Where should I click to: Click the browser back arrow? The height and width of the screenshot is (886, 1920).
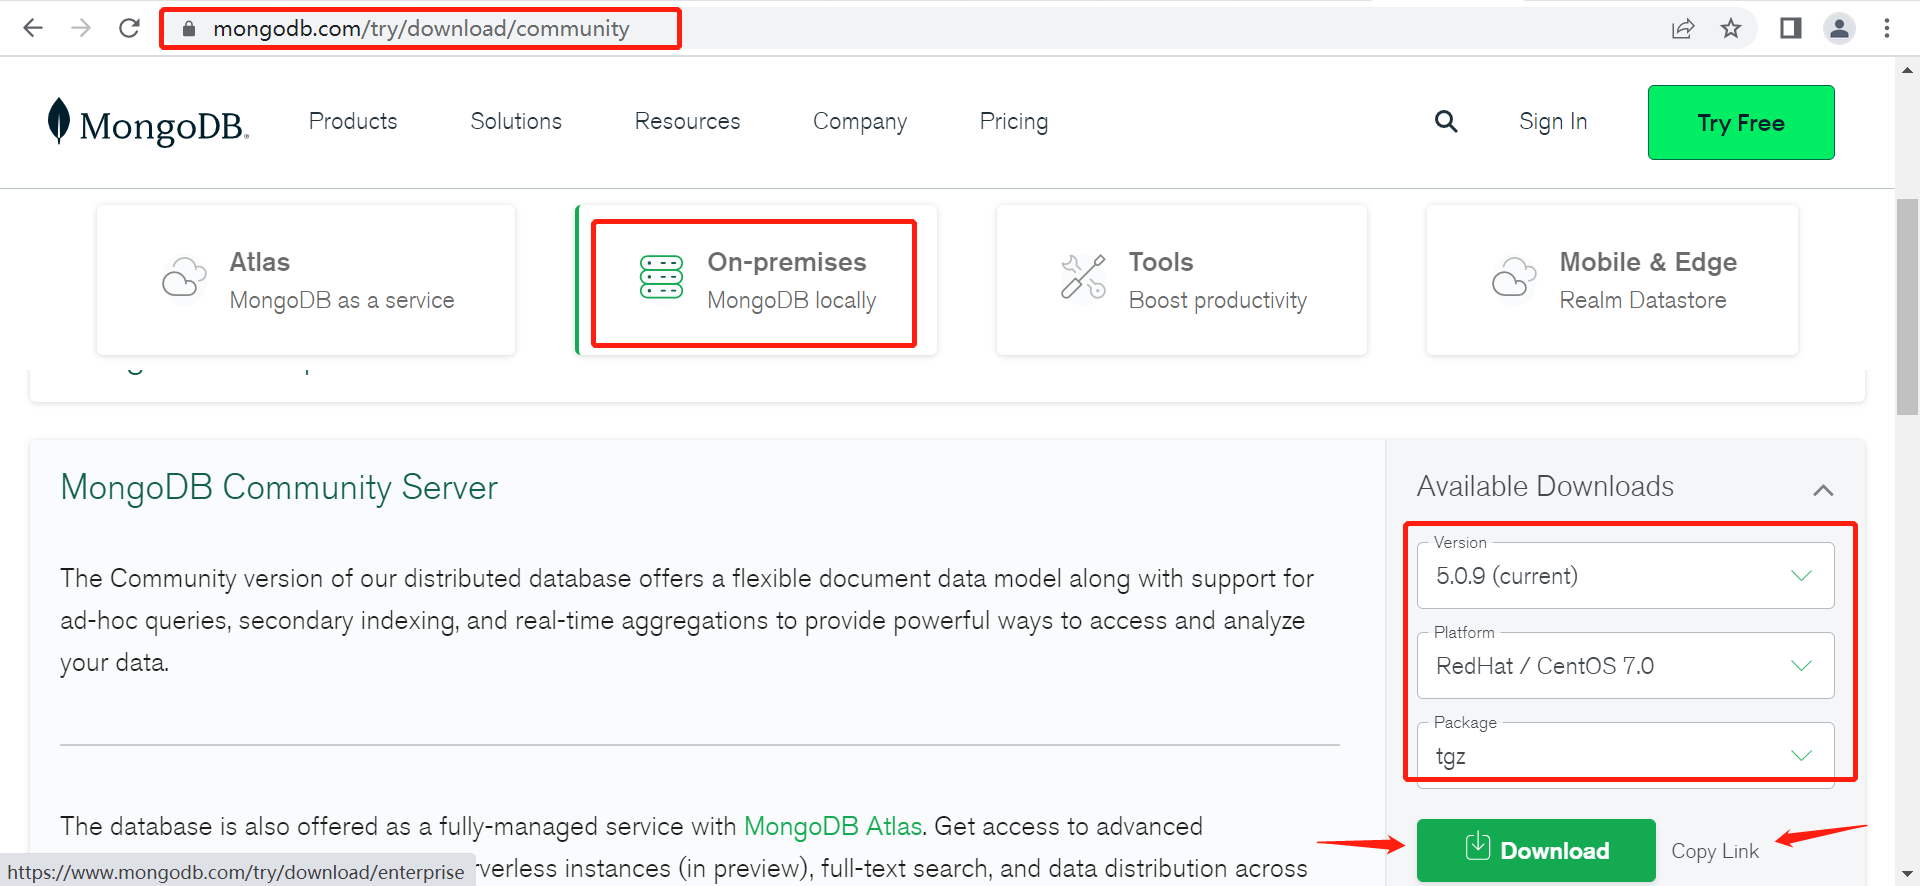(33, 28)
